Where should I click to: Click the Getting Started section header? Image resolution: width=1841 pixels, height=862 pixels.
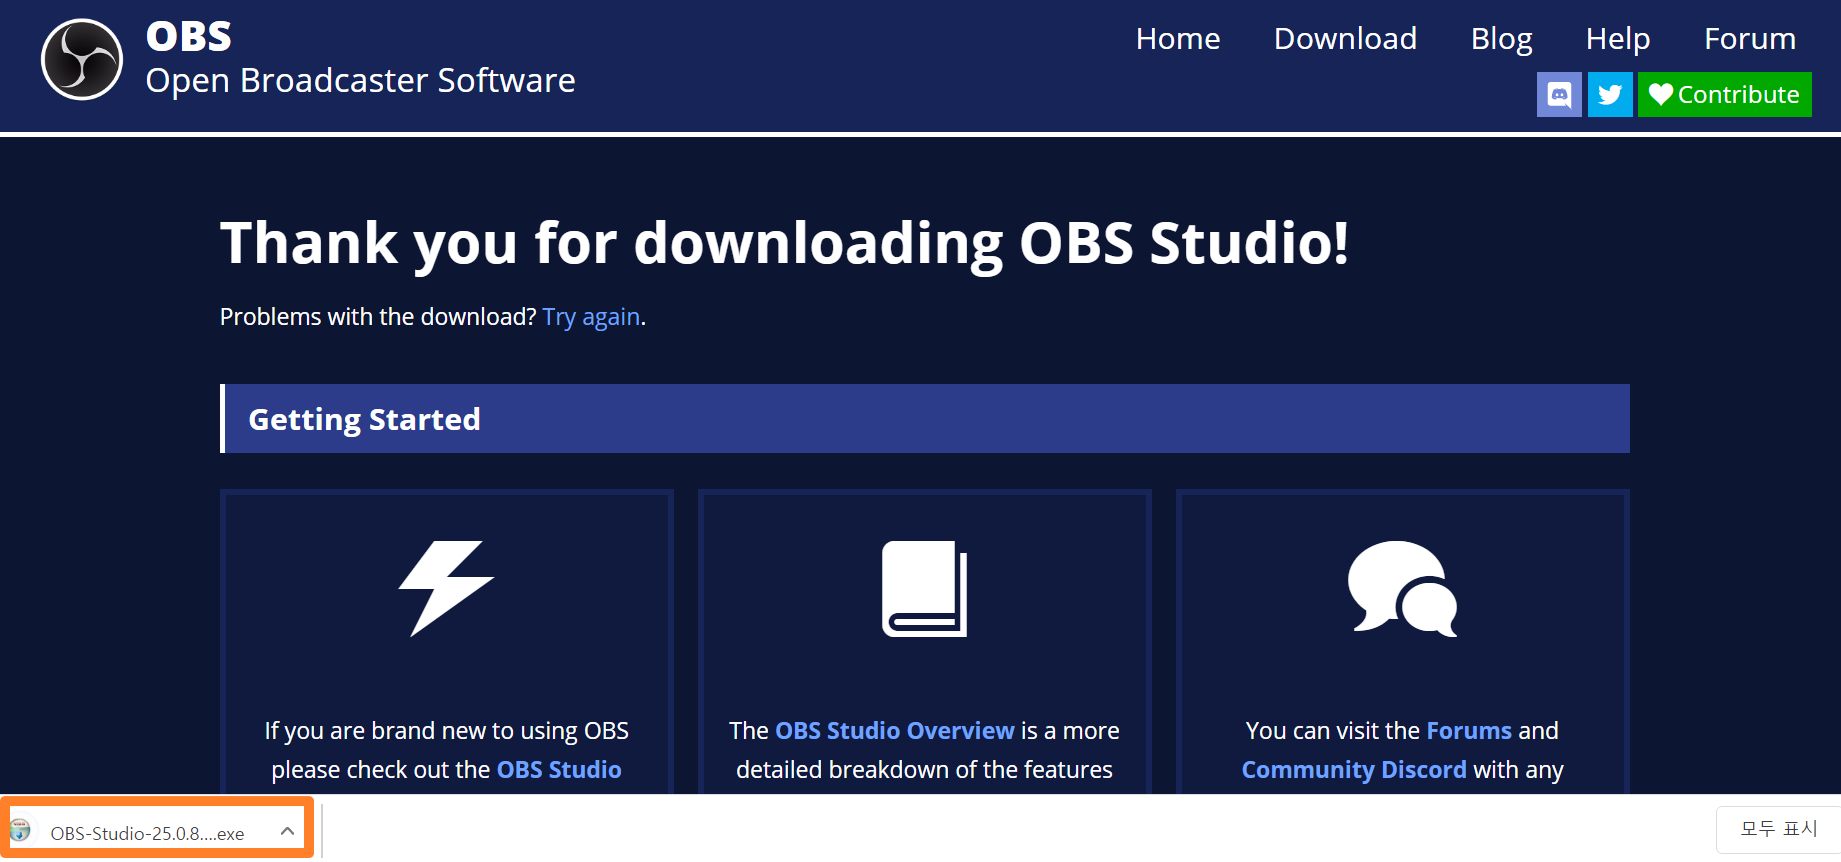point(925,419)
